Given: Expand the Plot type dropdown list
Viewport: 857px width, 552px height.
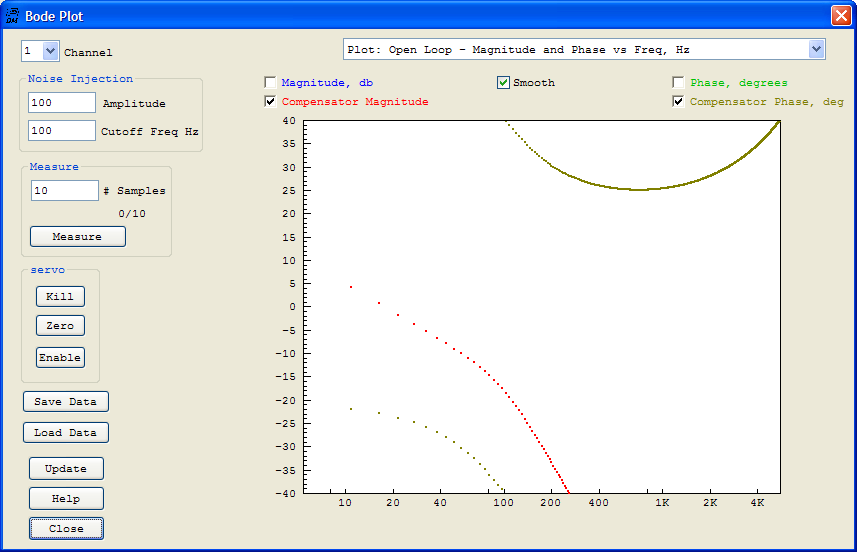Looking at the screenshot, I should point(816,49).
